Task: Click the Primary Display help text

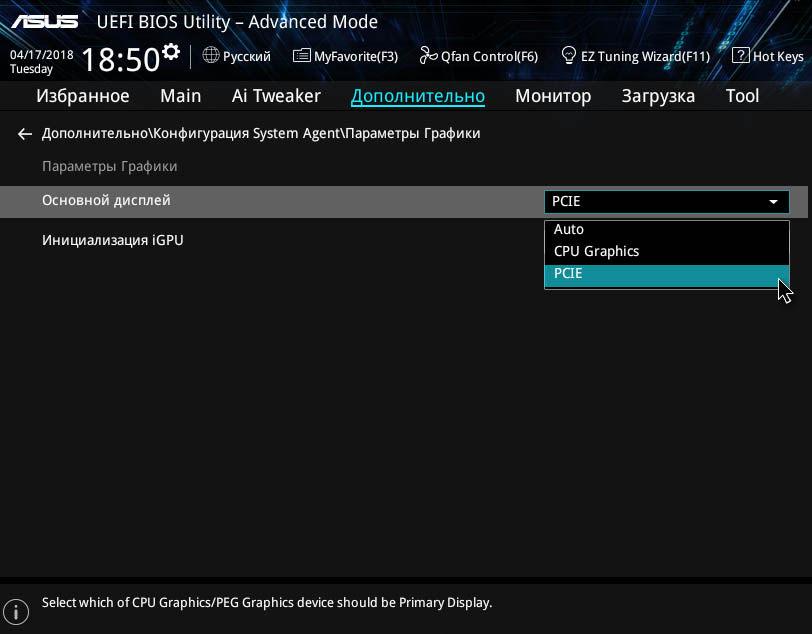Action: [x=267, y=603]
